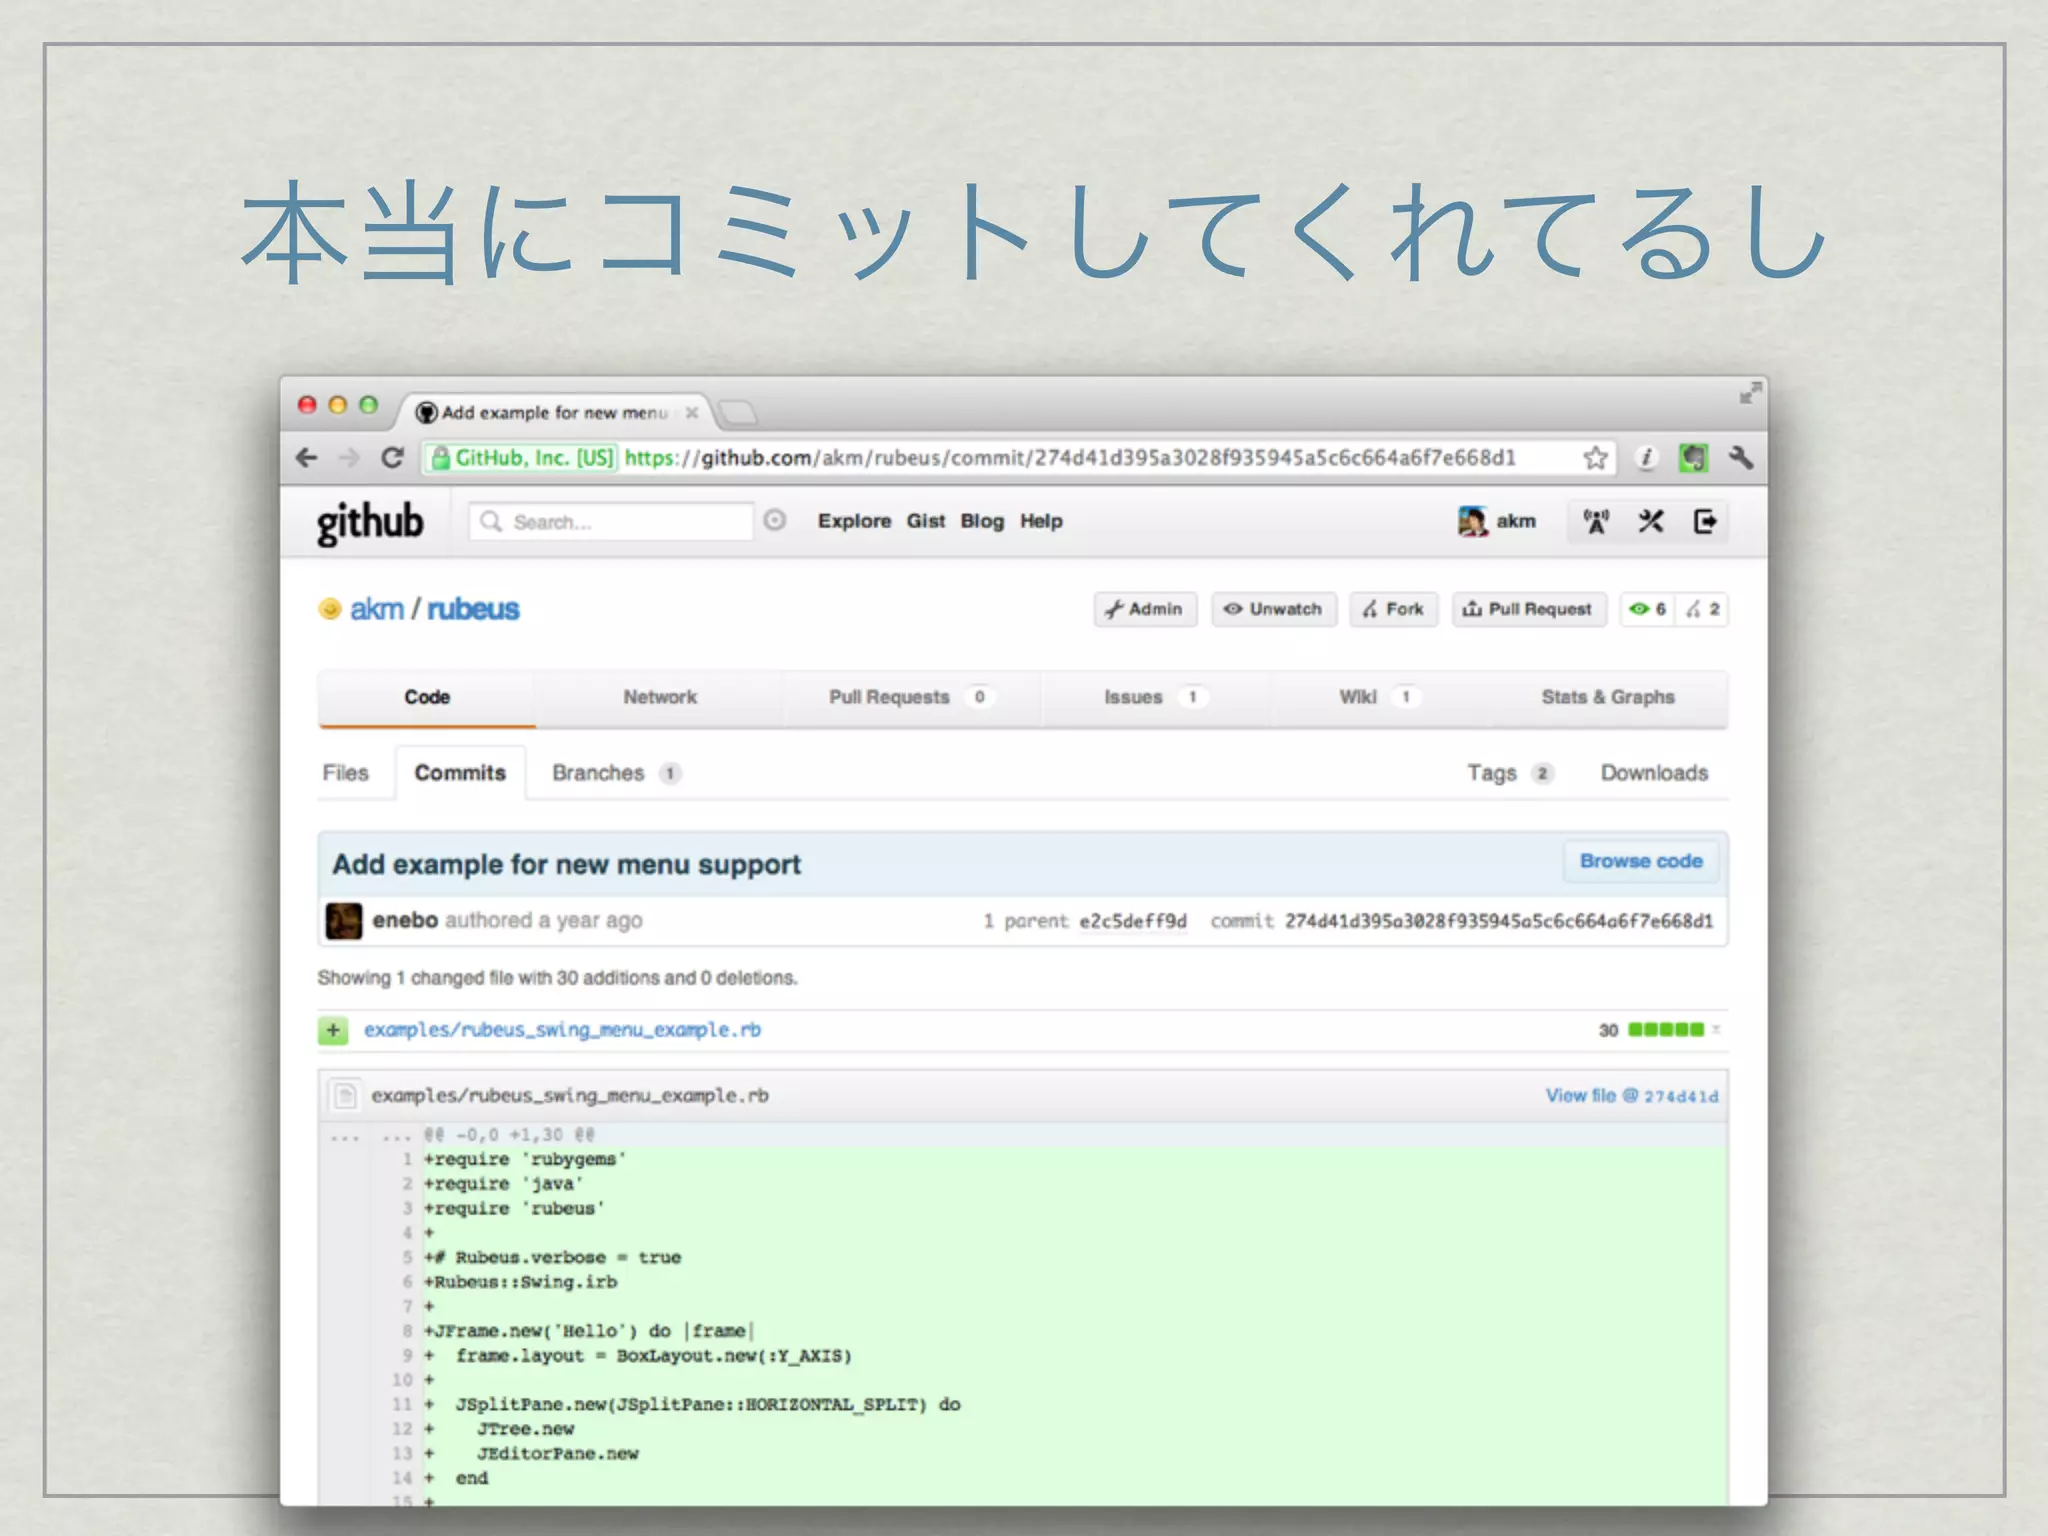This screenshot has height=1536, width=2048.
Task: Click the github logo
Action: tap(370, 522)
